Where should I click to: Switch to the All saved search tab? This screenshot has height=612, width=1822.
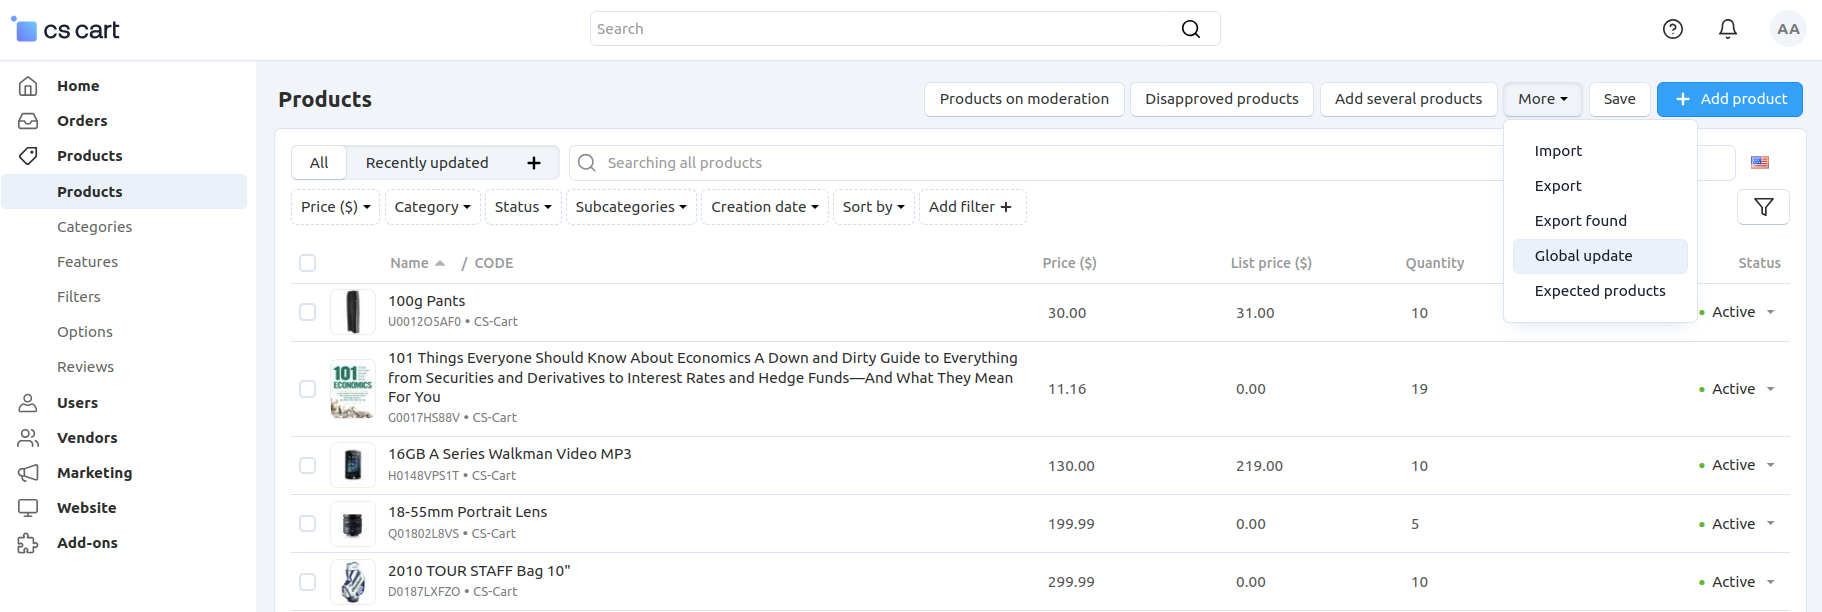pyautogui.click(x=319, y=163)
